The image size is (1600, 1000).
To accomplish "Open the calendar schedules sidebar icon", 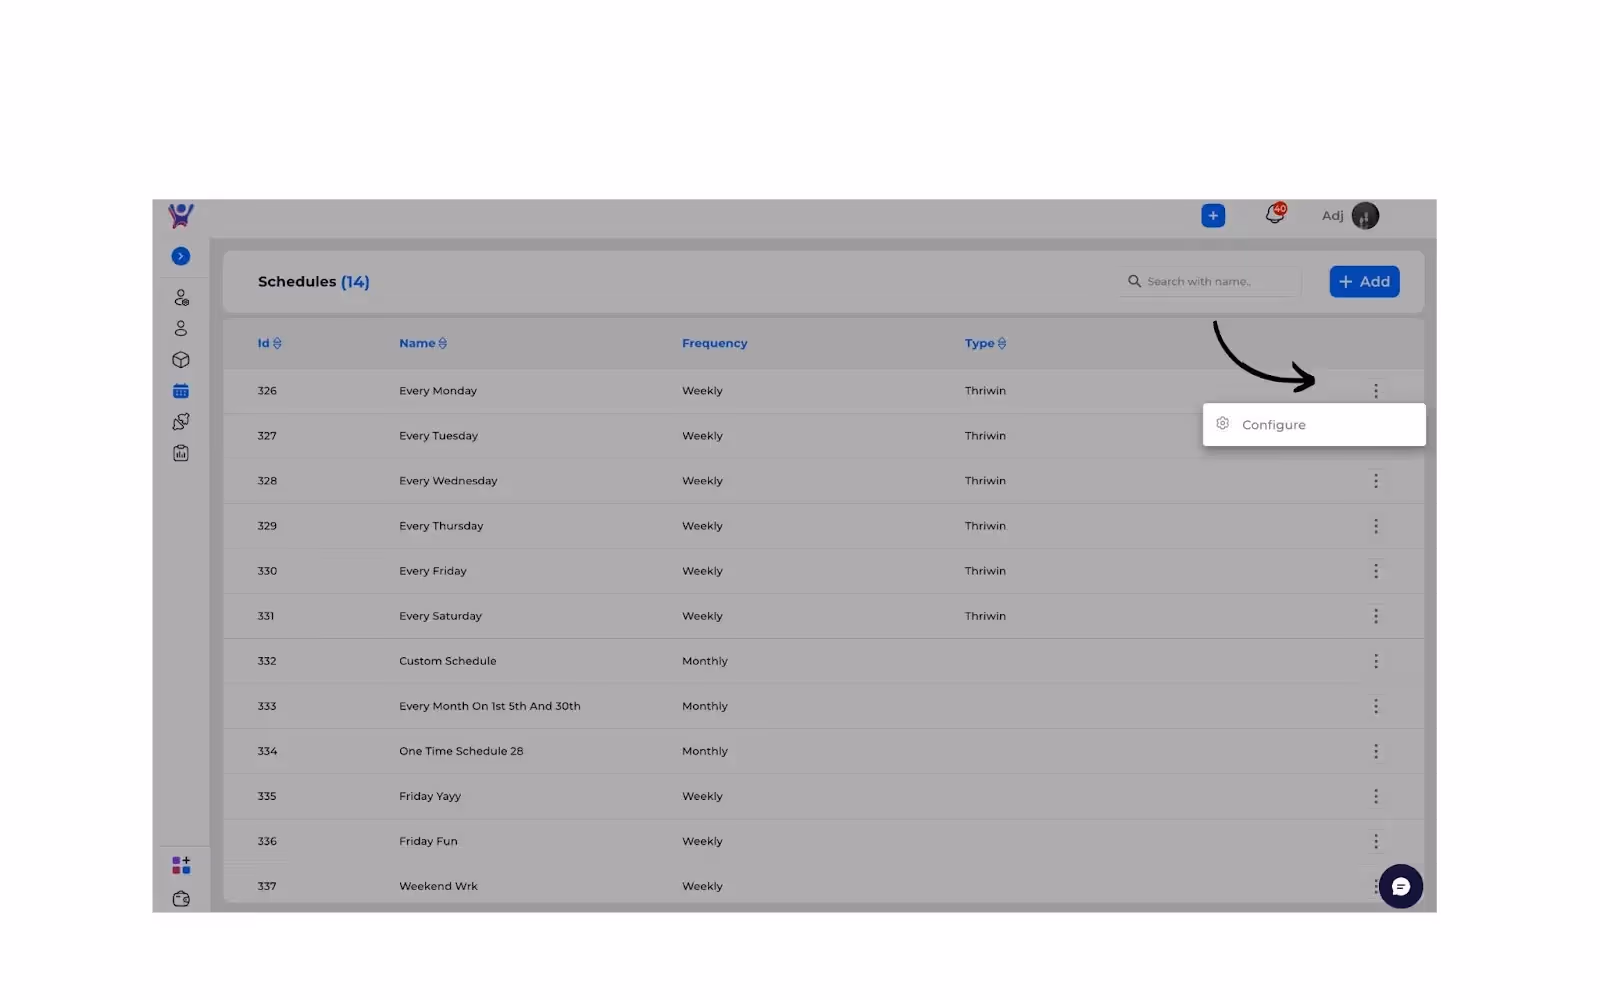I will click(181, 391).
